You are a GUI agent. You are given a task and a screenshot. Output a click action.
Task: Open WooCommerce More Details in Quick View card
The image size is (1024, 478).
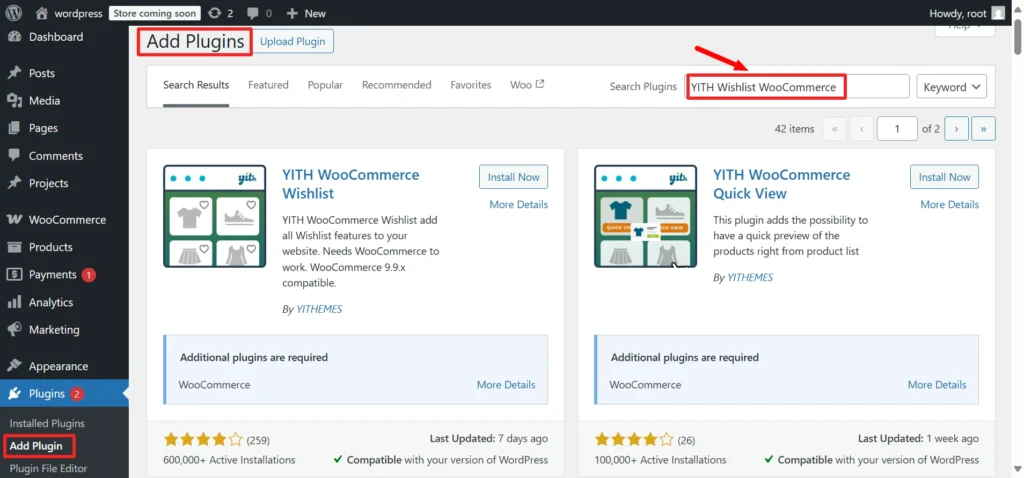(937, 385)
